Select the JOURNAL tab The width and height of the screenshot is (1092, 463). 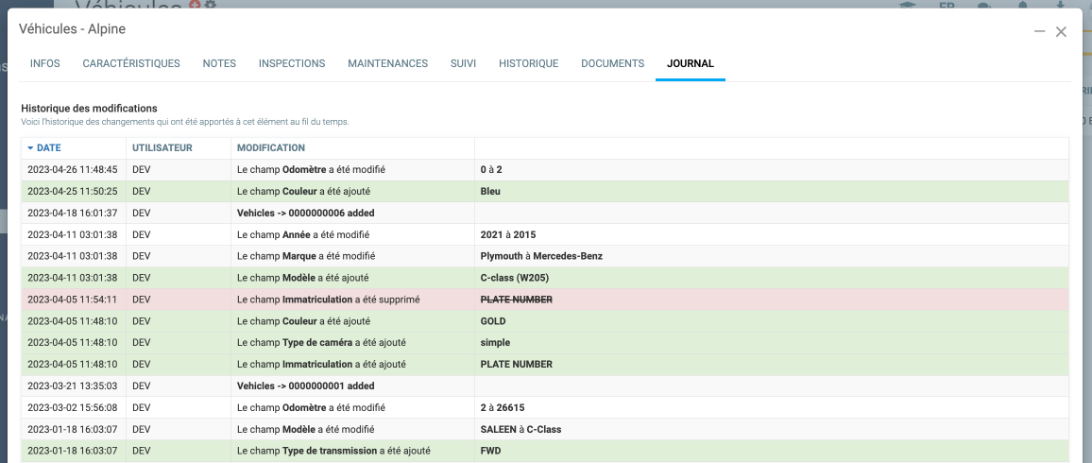click(x=690, y=64)
